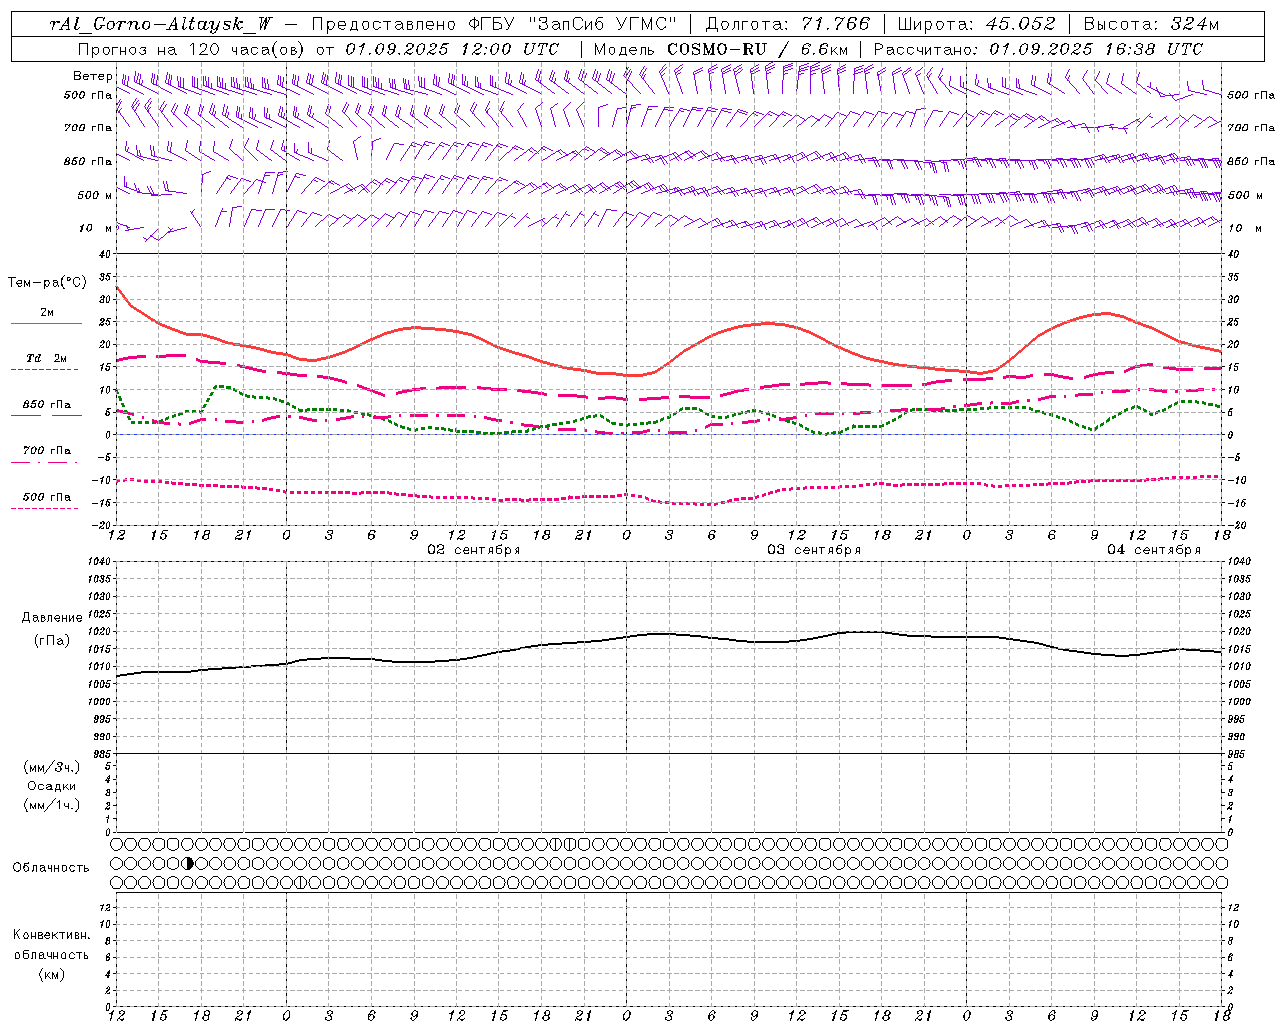Viewport: 1280px width, 1024px height.
Task: Click the dash-dot 700 гПа legend line
Action: (46, 462)
